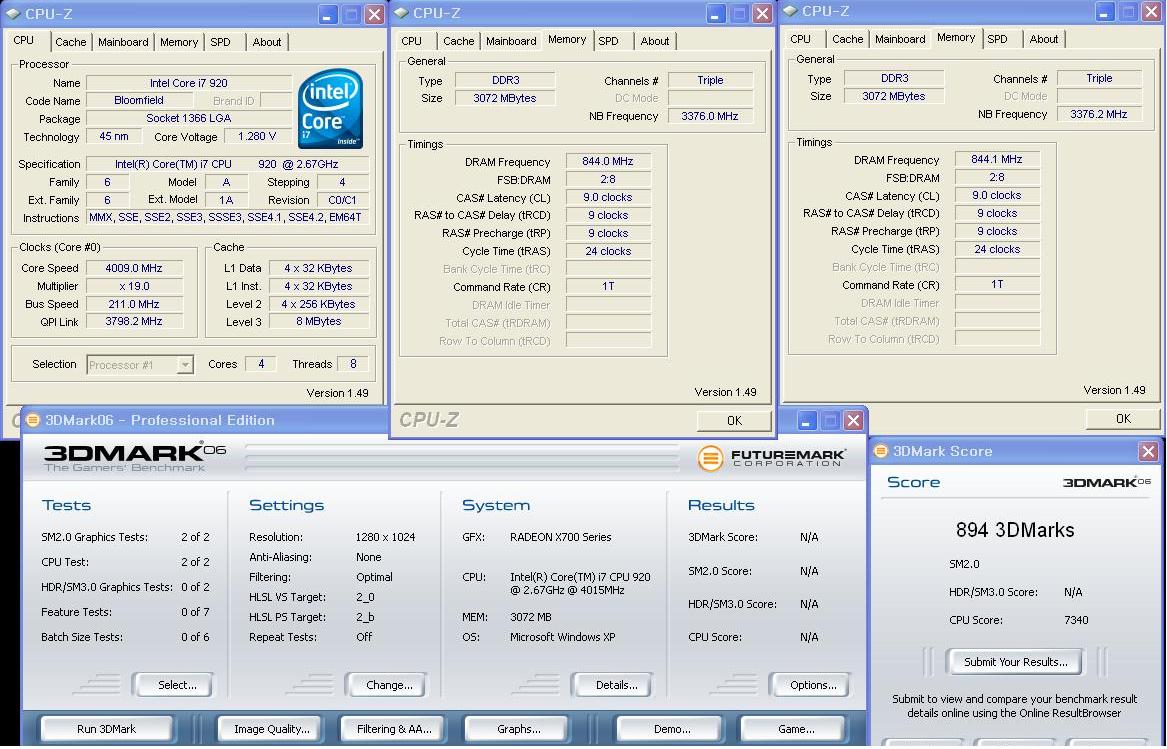Open SPD tab in the left CPU-Z window
The height and width of the screenshot is (749, 1167).
pyautogui.click(x=220, y=42)
